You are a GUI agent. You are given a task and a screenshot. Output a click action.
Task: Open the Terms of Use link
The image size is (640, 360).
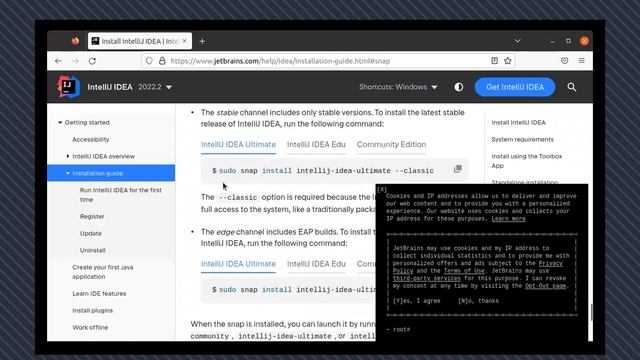pos(464,271)
